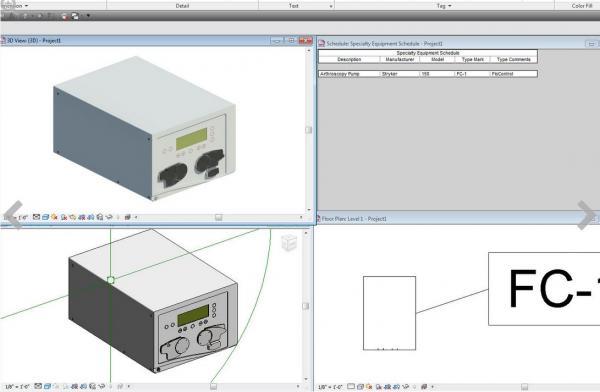The height and width of the screenshot is (392, 600).
Task: Toggle sun path in the top 3D view bar
Action: coord(54,217)
